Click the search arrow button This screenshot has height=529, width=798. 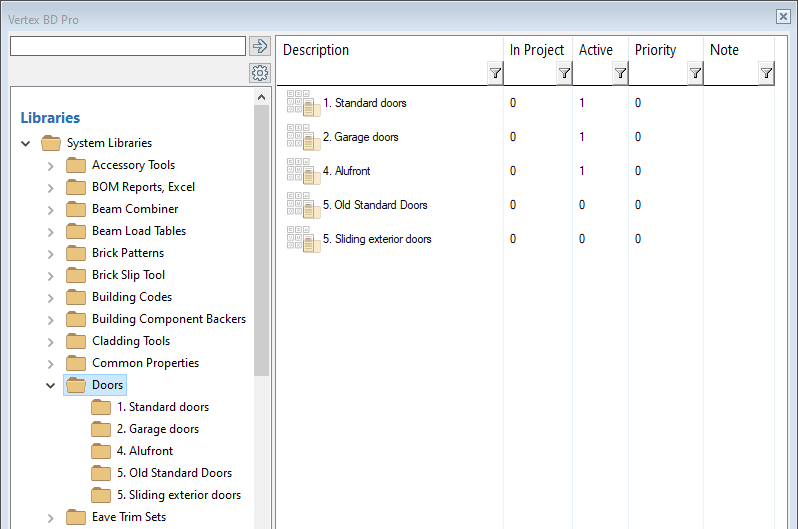pos(260,46)
